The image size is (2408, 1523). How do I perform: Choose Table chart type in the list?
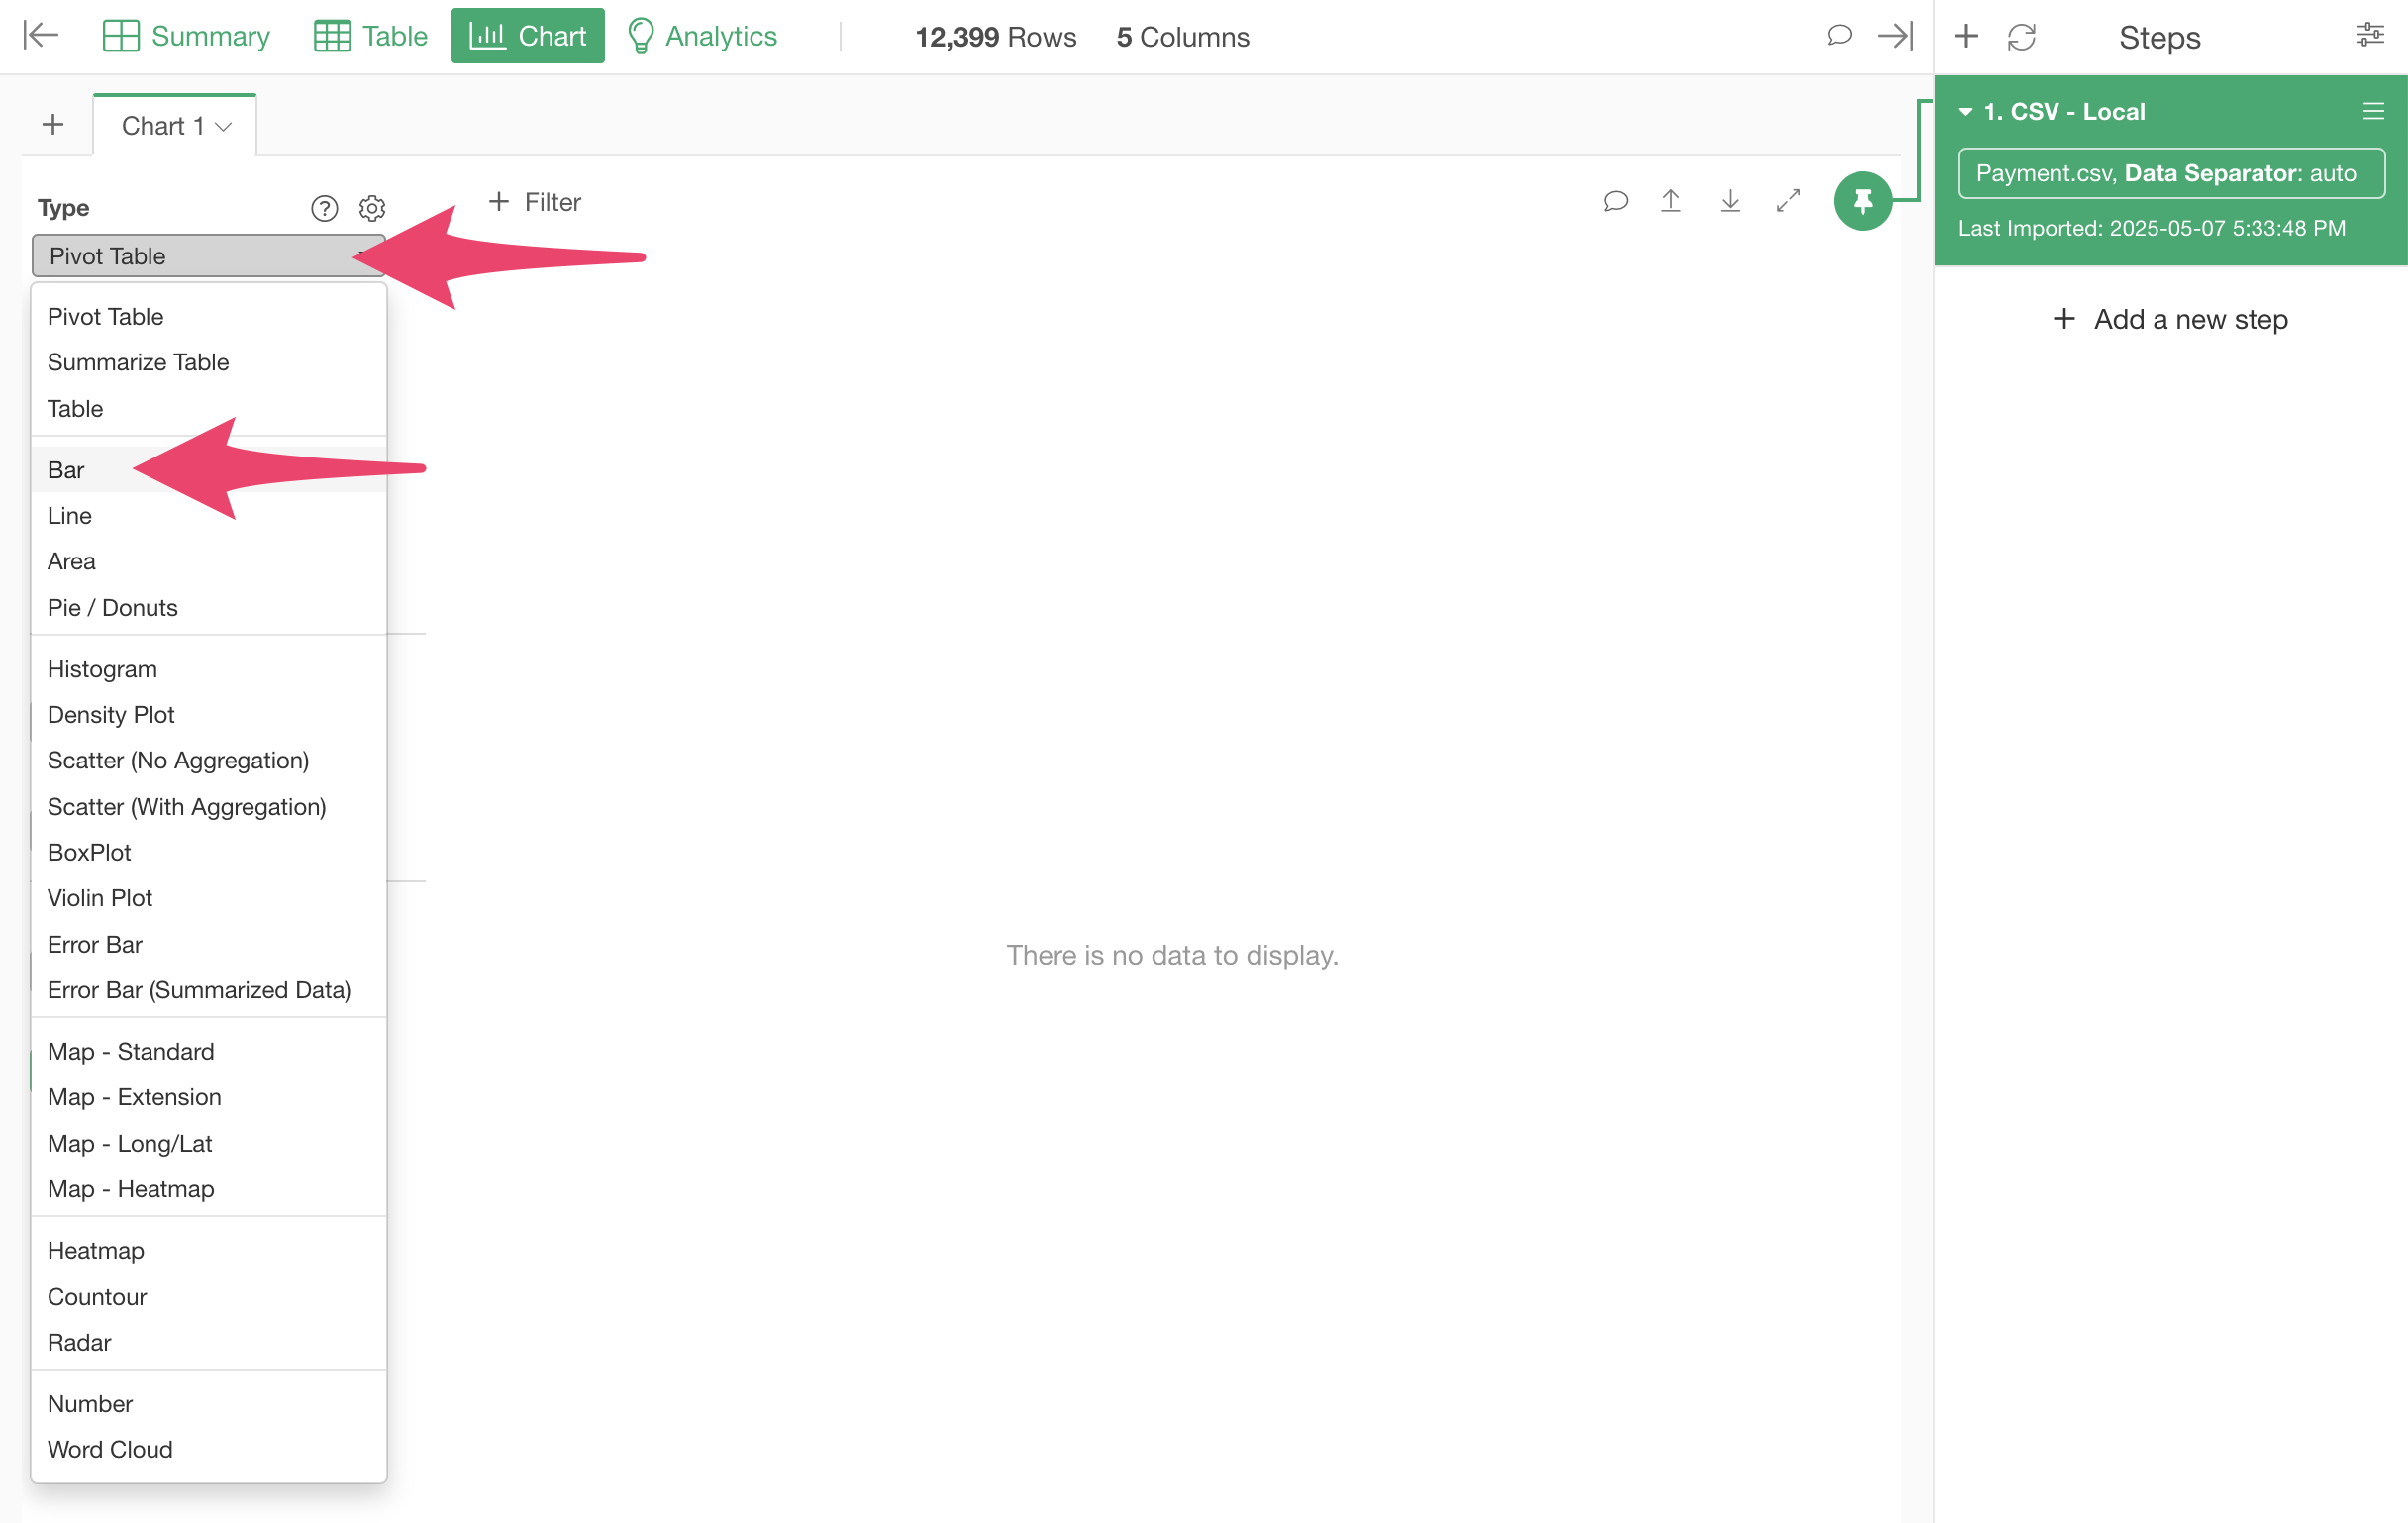click(x=208, y=409)
